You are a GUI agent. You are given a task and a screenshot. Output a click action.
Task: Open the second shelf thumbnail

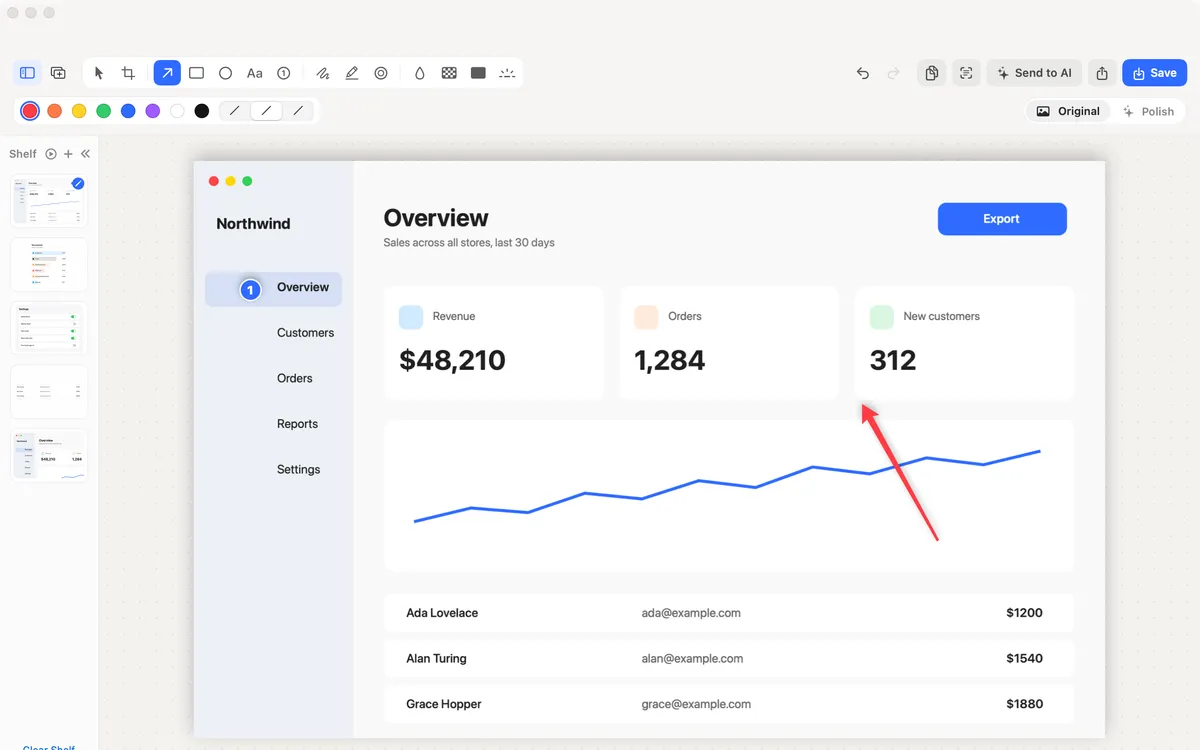pyautogui.click(x=49, y=265)
